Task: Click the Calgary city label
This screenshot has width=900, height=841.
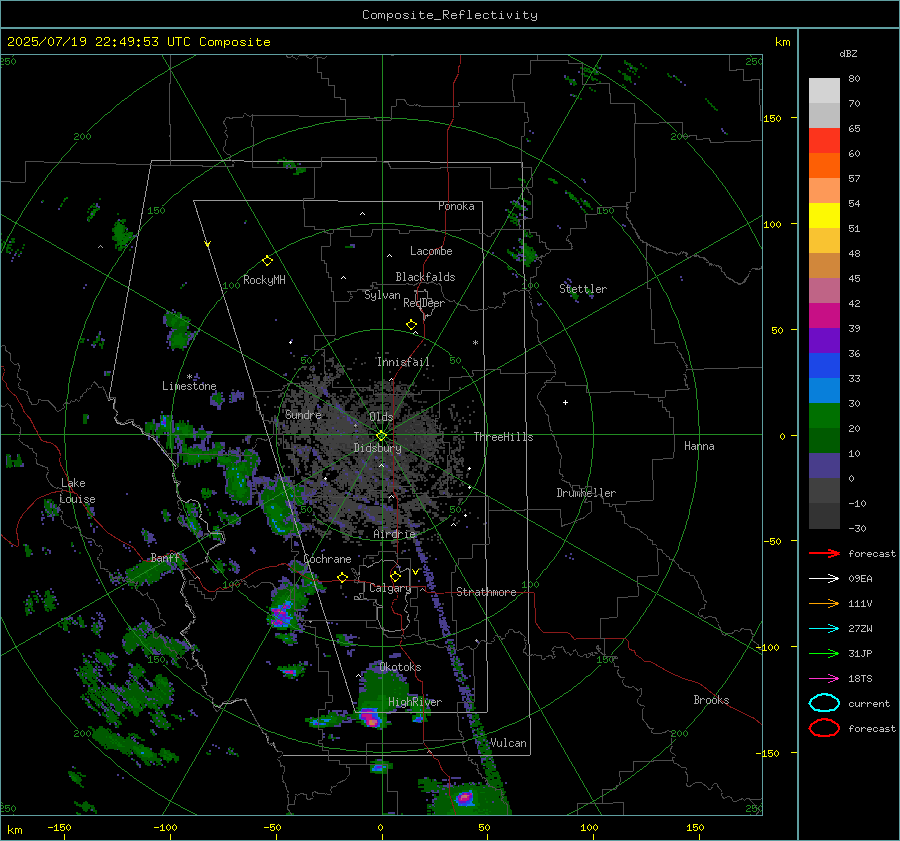Action: (390, 588)
